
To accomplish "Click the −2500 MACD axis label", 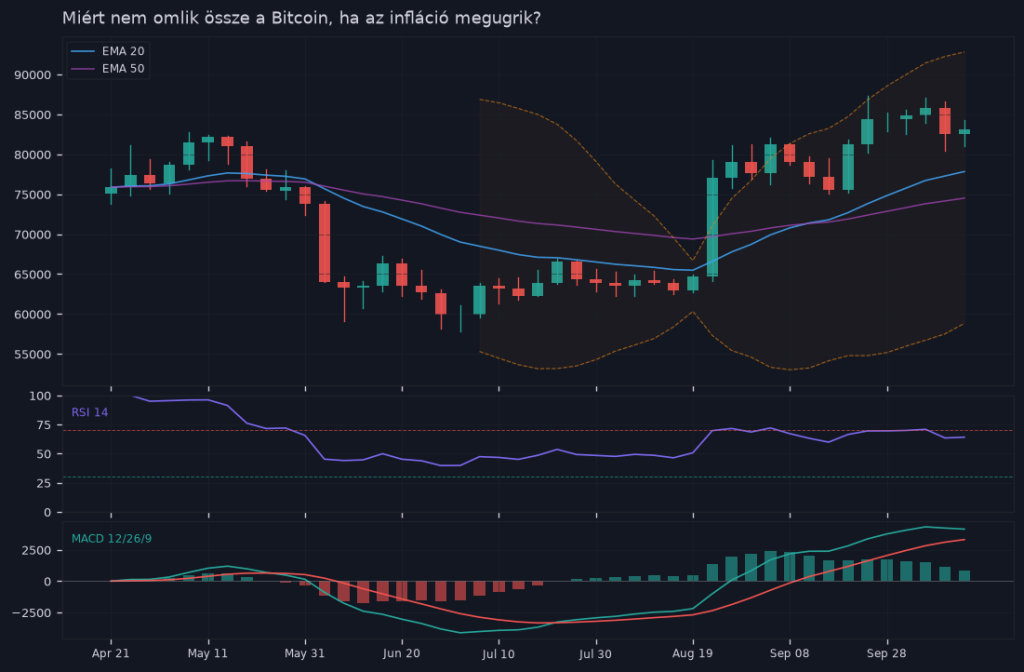I will tap(32, 613).
